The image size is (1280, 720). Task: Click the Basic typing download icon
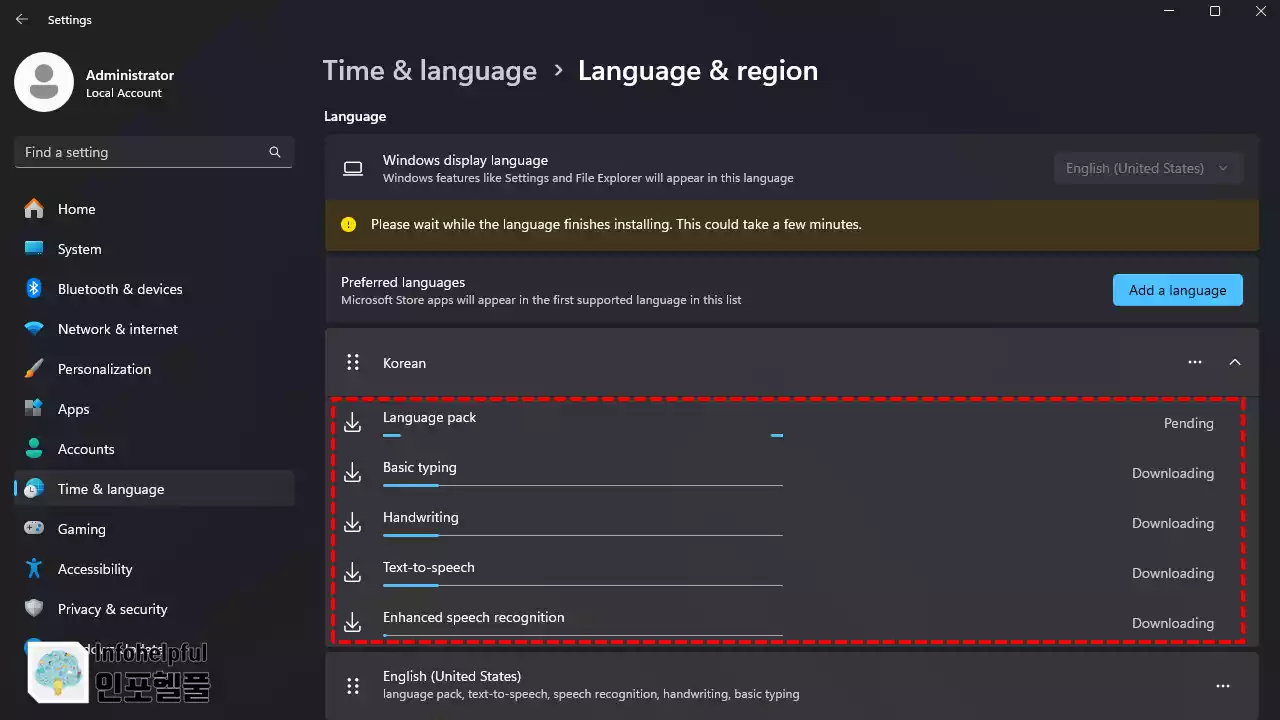(352, 473)
